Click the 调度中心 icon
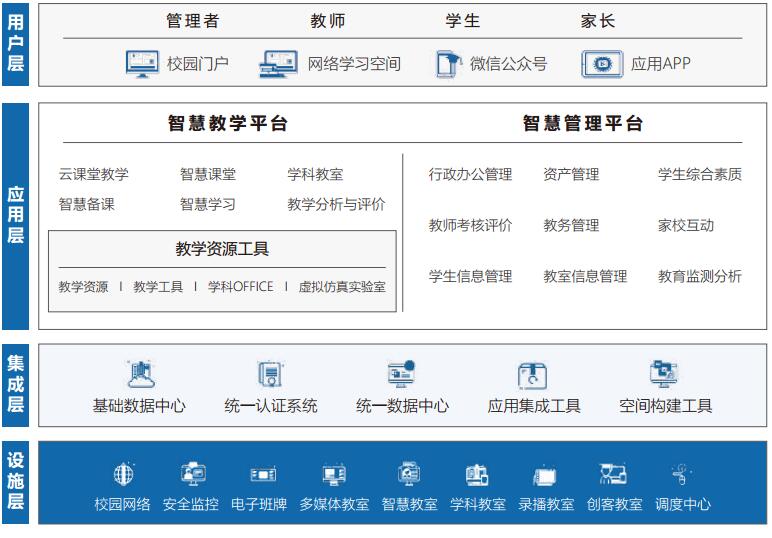The image size is (772, 538). coord(682,474)
